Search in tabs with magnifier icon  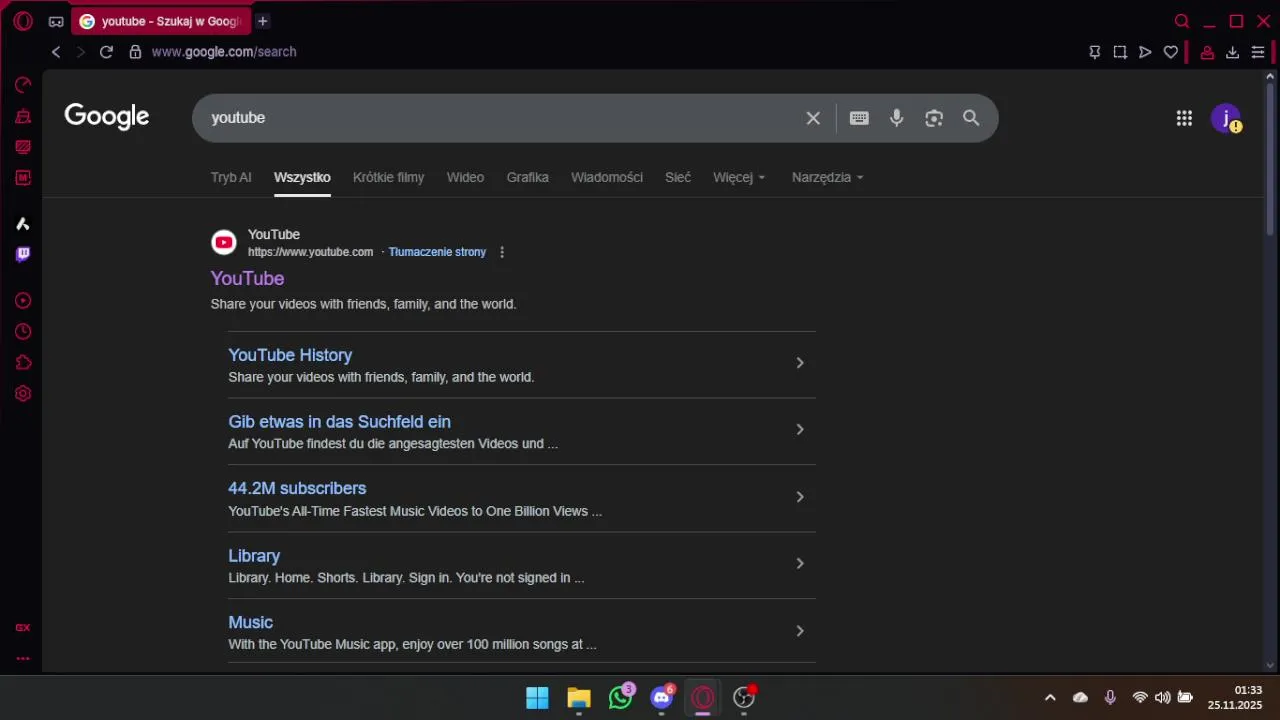[1182, 21]
